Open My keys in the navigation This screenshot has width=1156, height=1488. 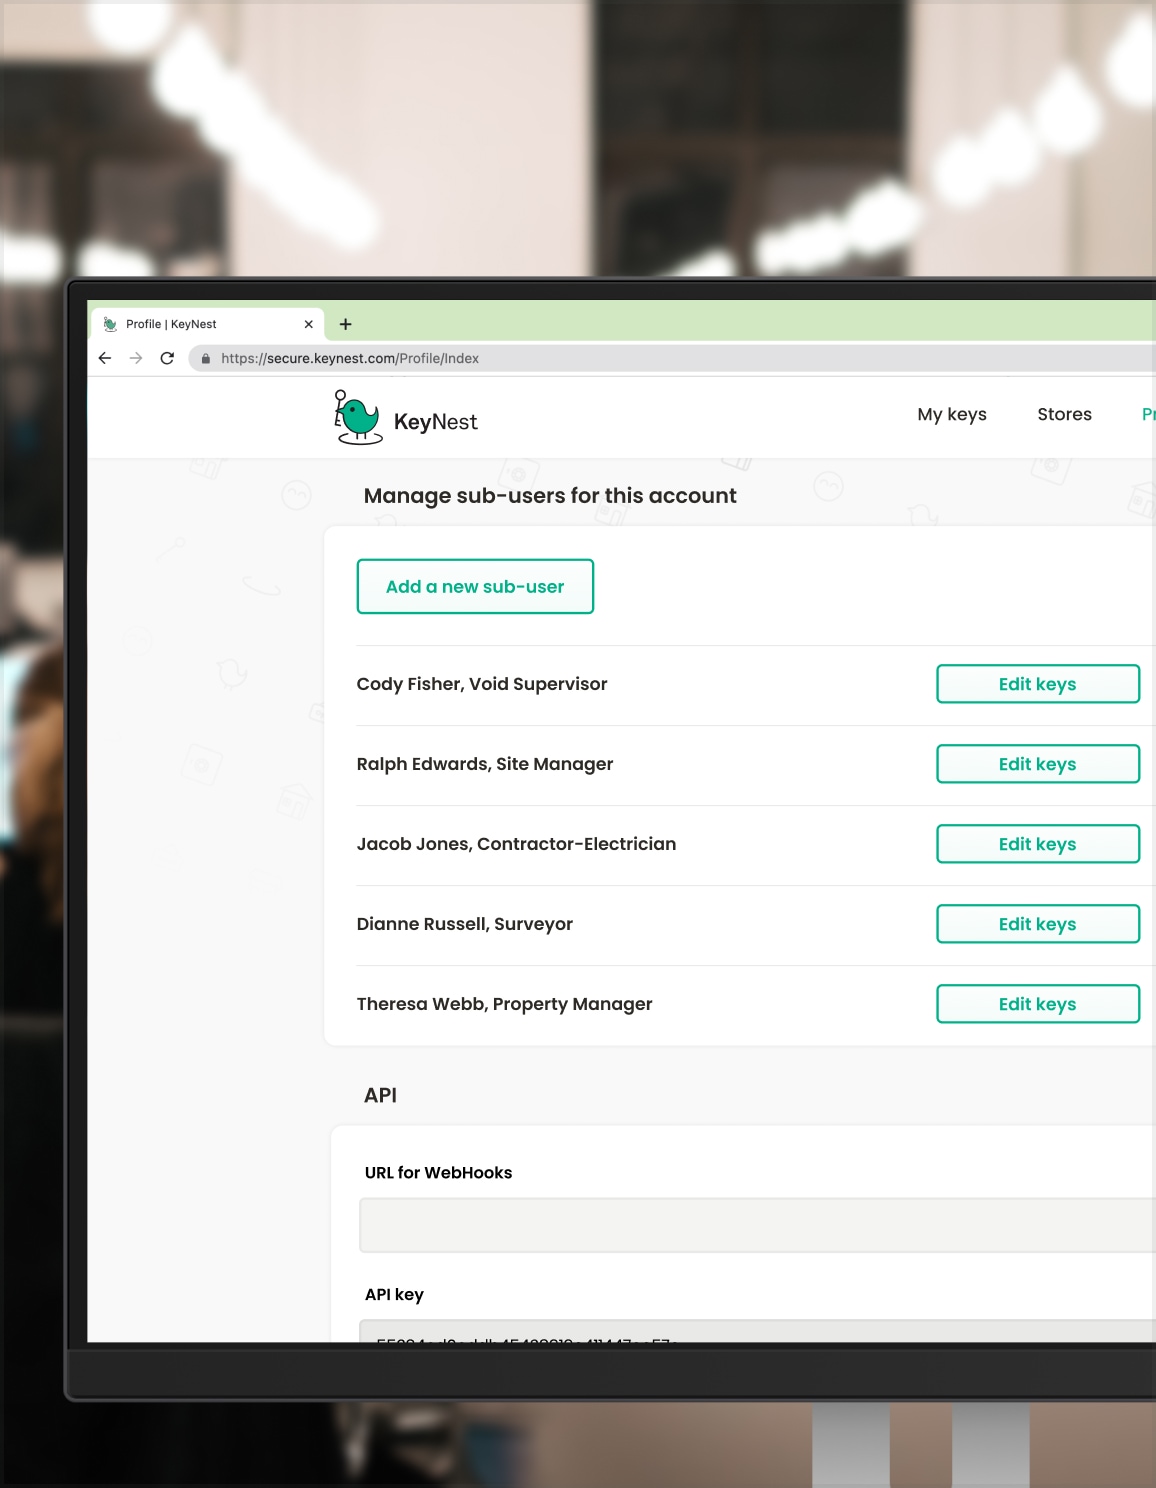(x=952, y=414)
